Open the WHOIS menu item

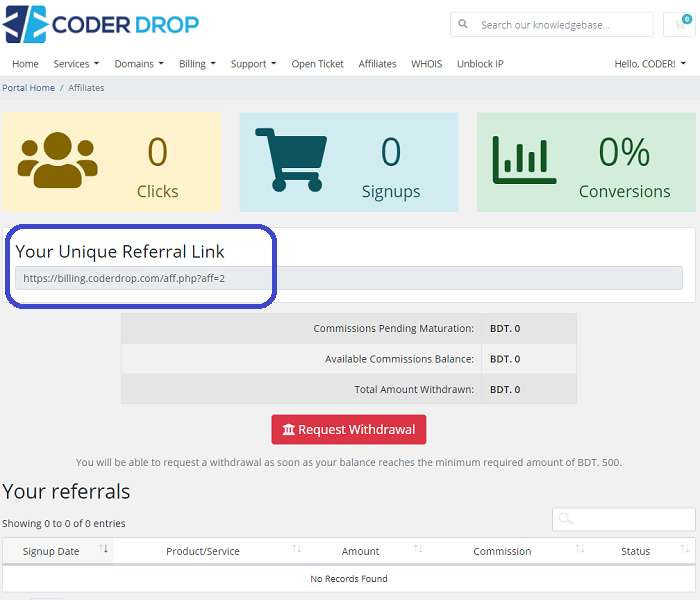tap(426, 64)
